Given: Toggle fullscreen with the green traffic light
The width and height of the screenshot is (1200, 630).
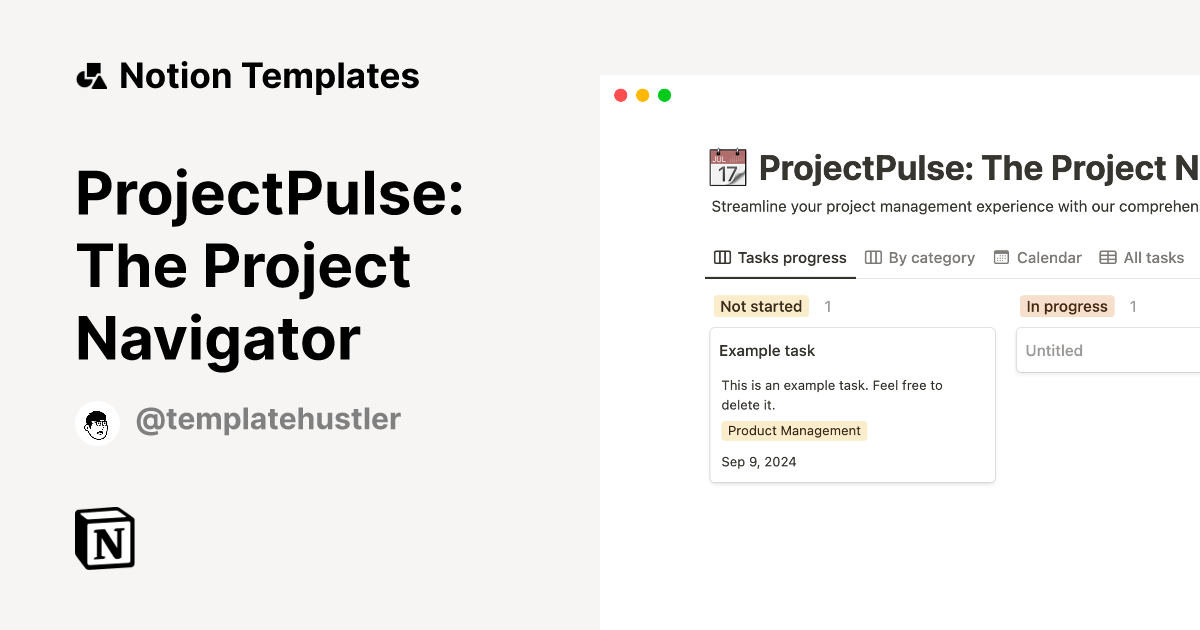Looking at the screenshot, I should [x=664, y=94].
